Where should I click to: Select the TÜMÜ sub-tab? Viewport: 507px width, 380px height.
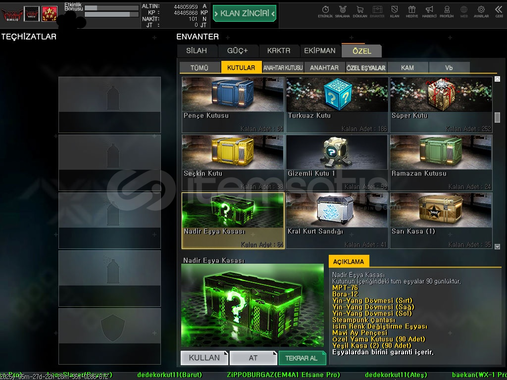(199, 68)
